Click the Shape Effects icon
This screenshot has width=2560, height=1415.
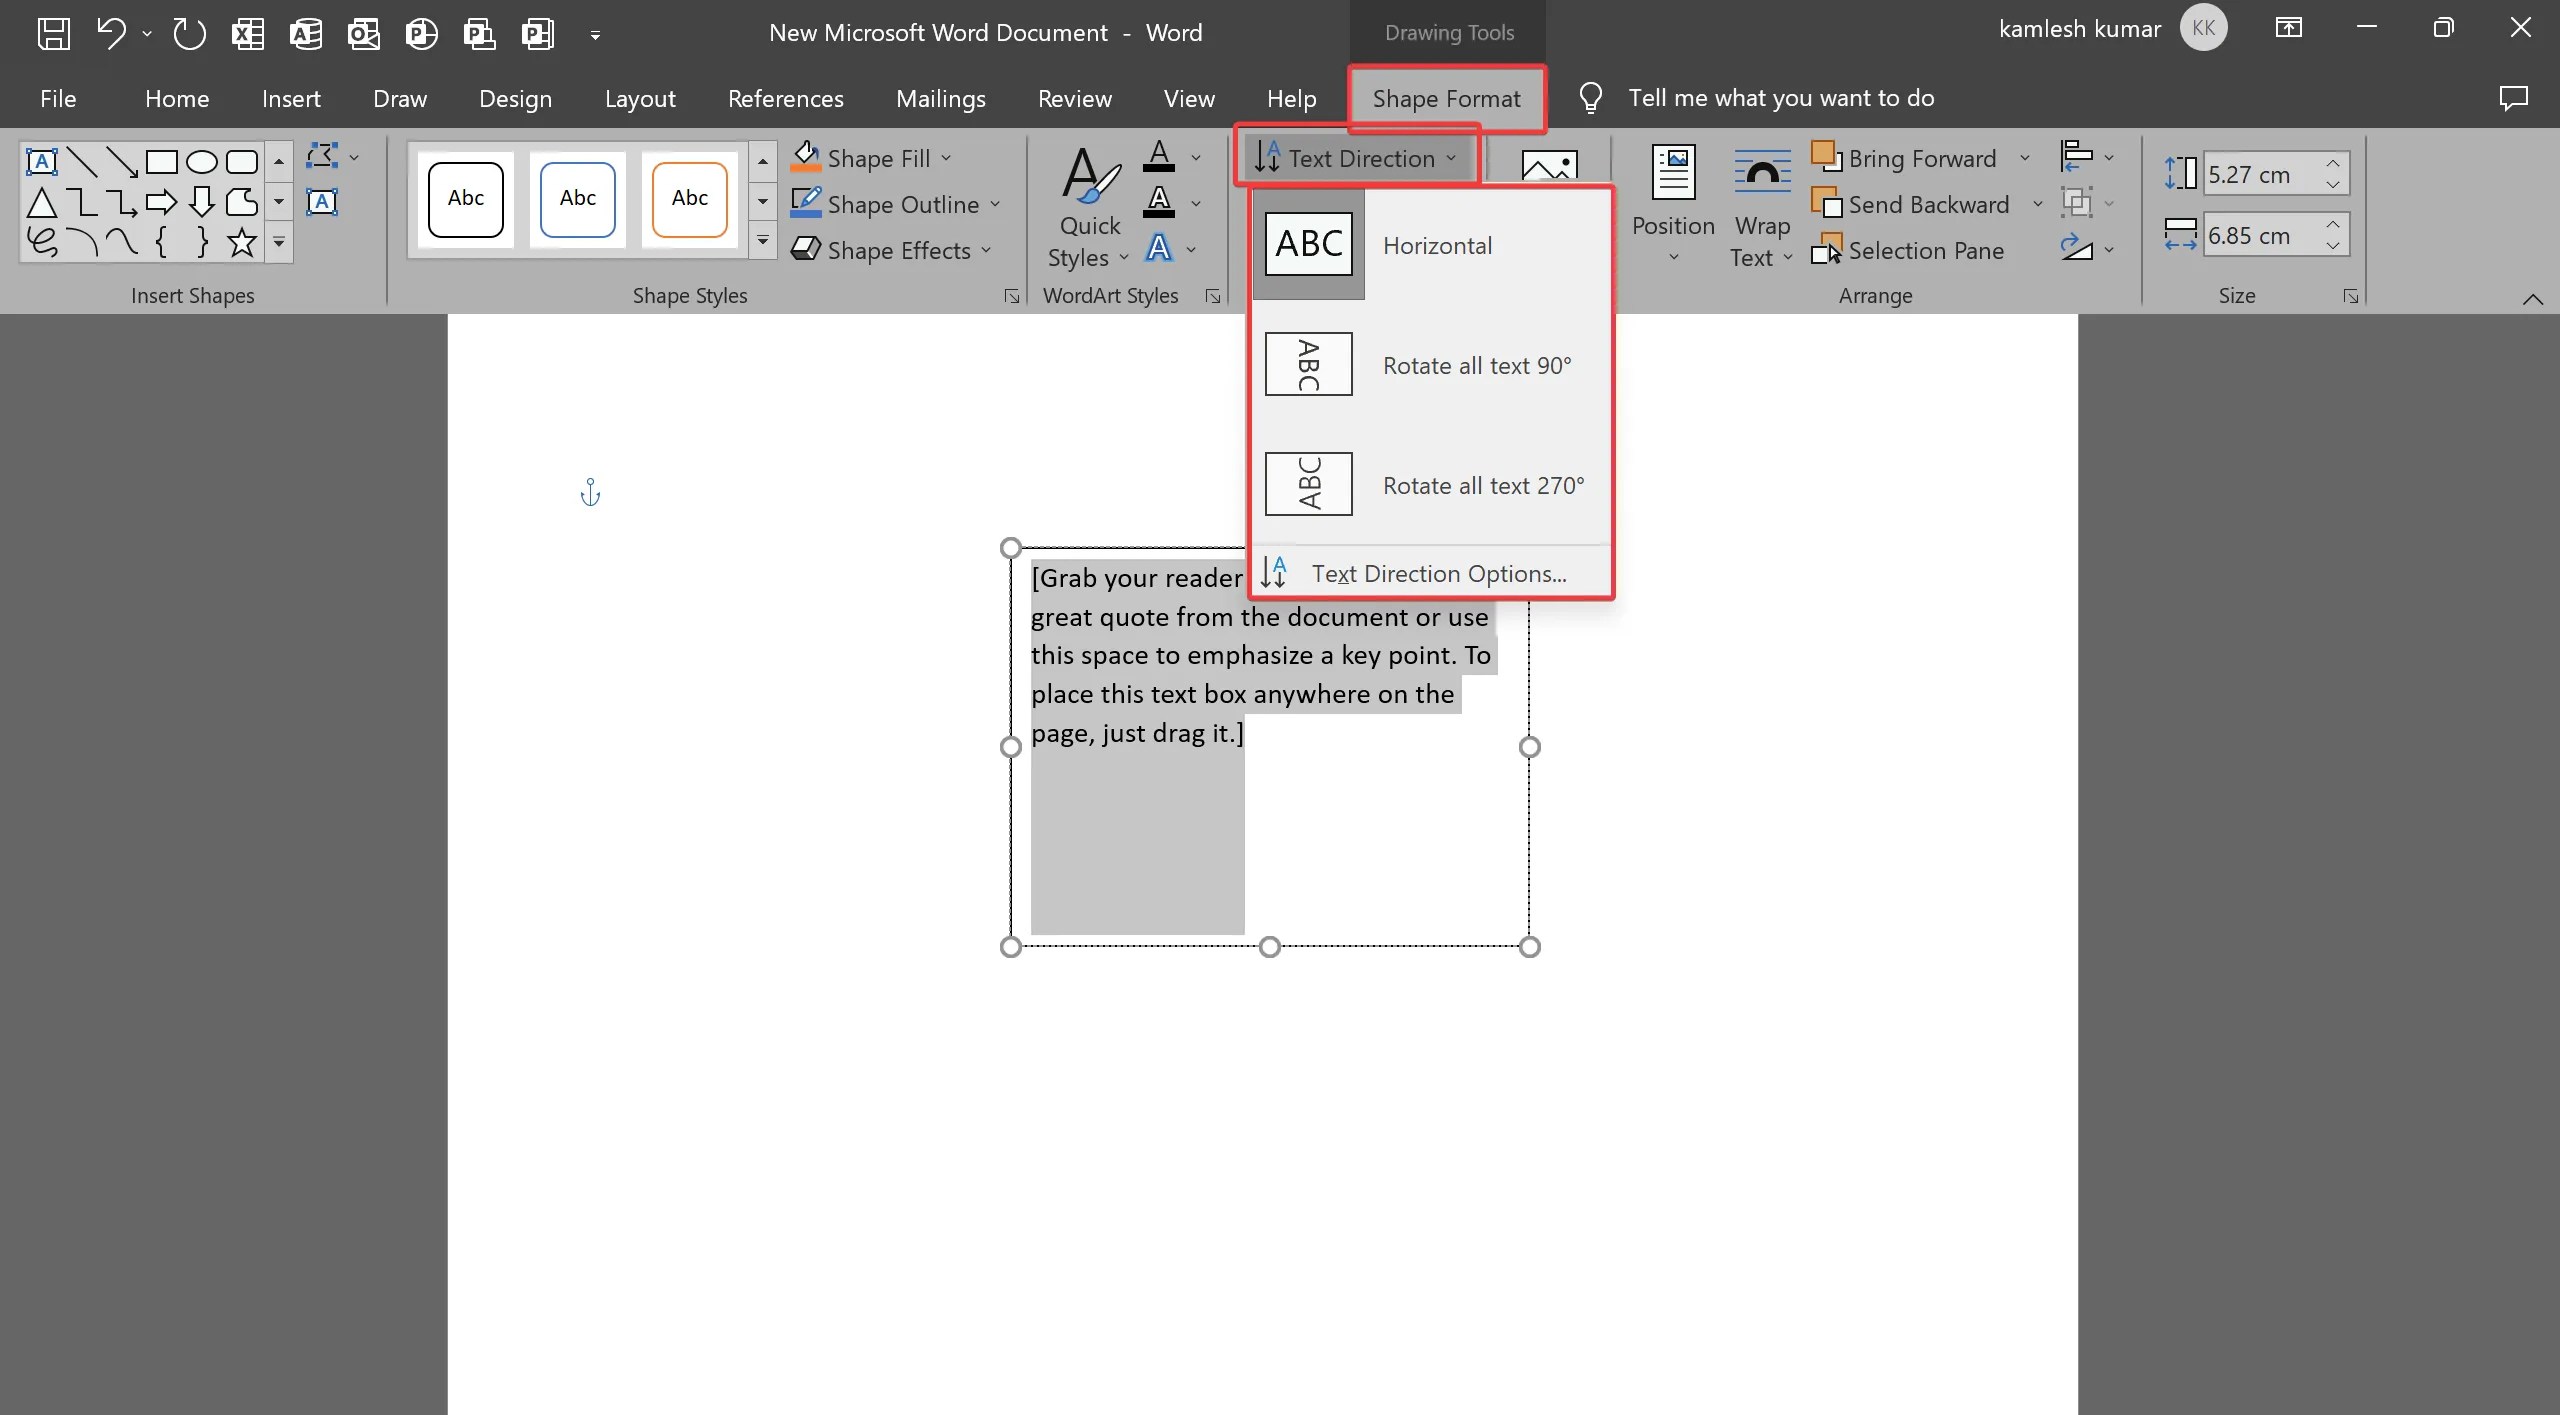[806, 250]
